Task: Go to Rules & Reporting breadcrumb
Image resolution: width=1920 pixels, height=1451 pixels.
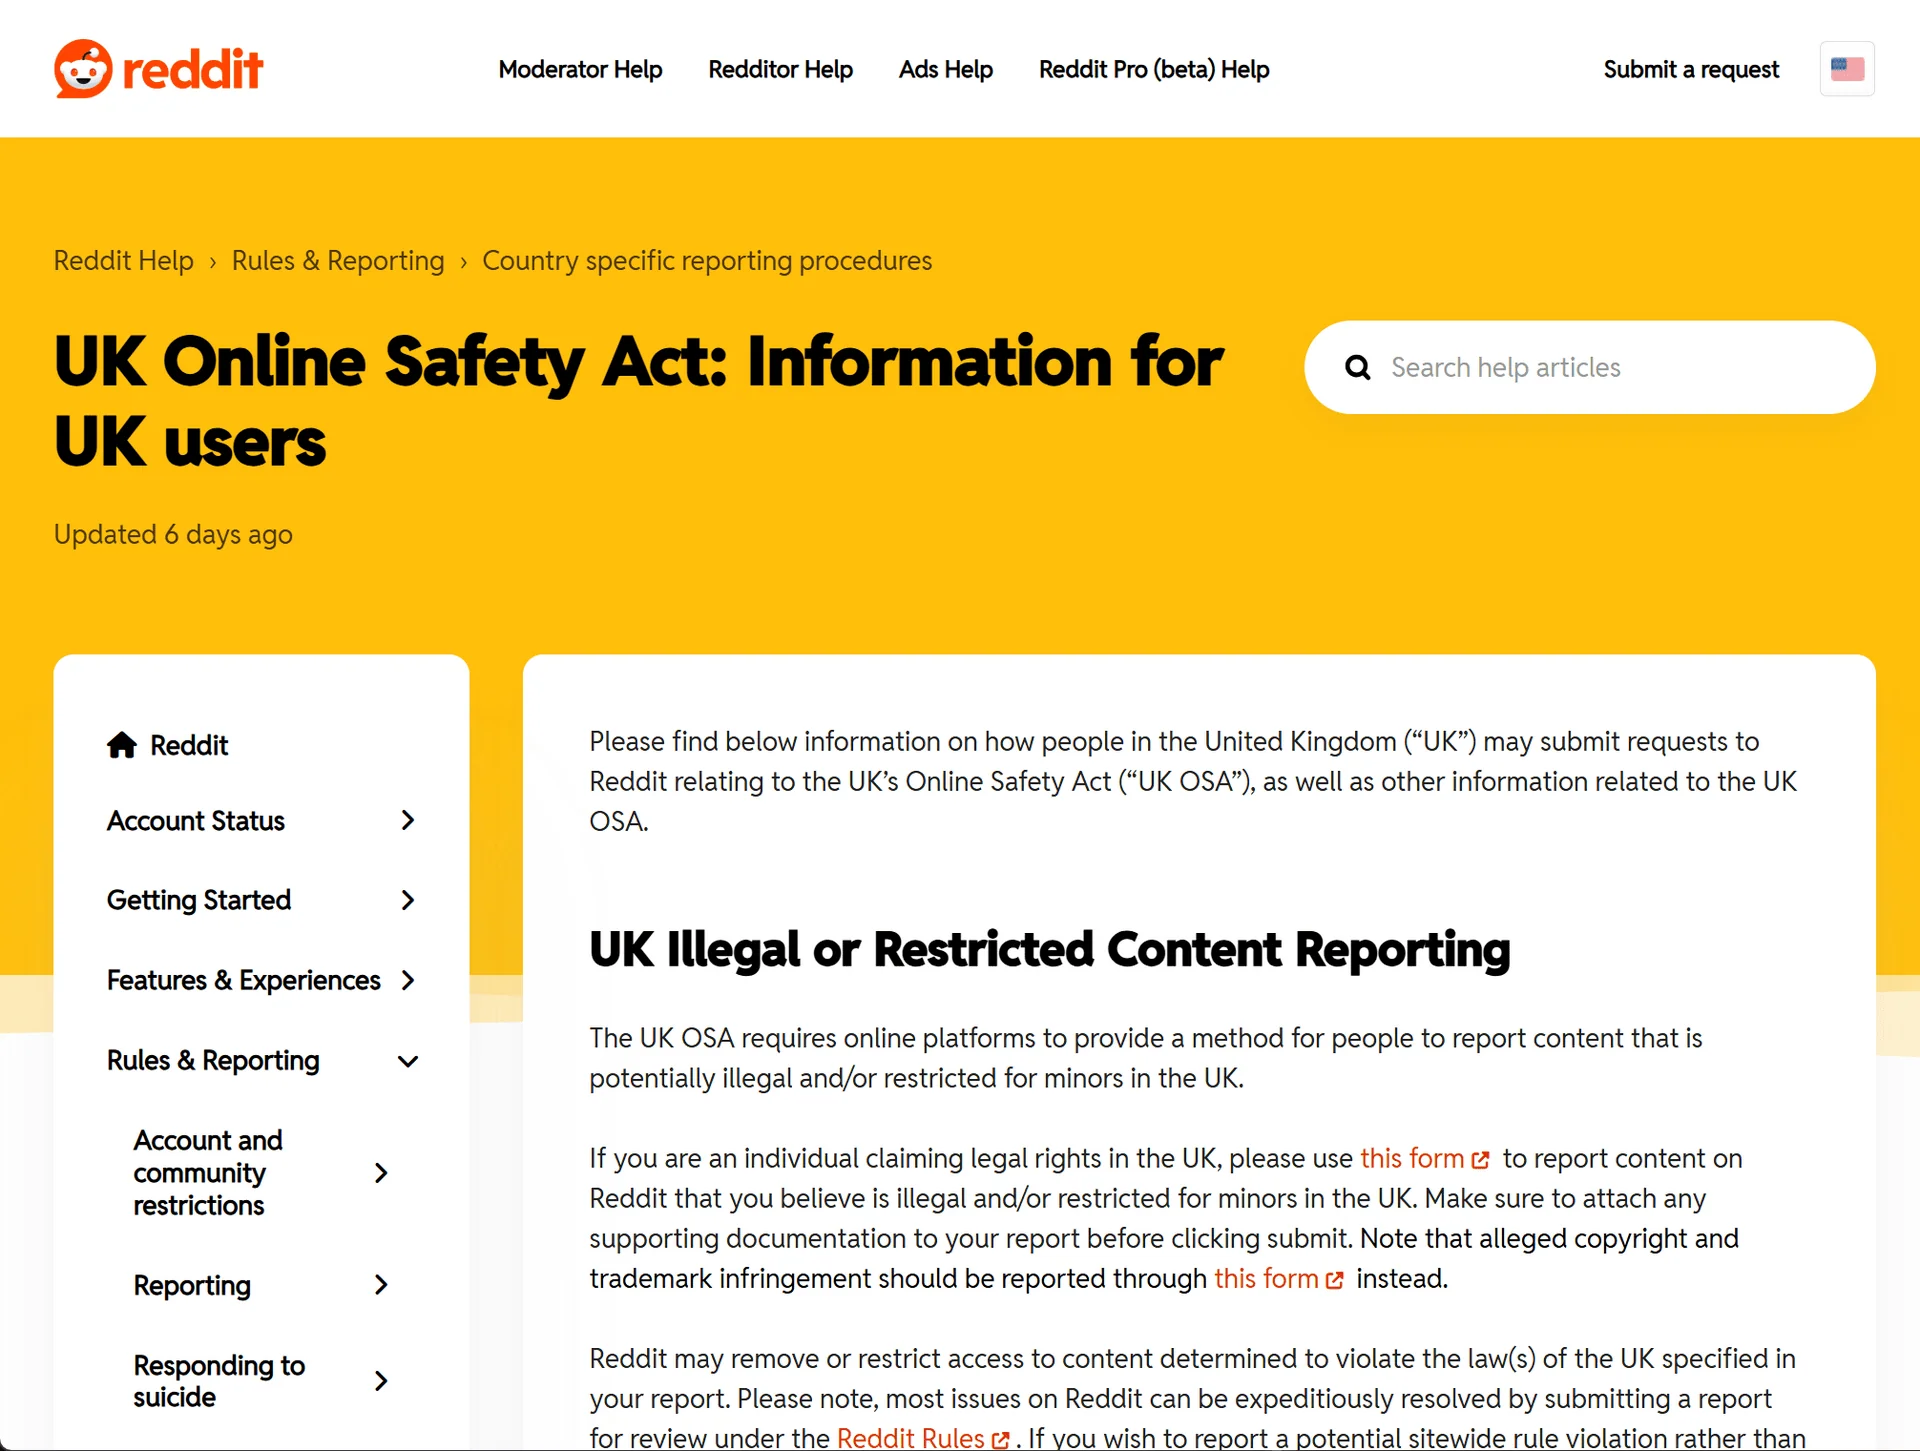Action: pyautogui.click(x=338, y=261)
